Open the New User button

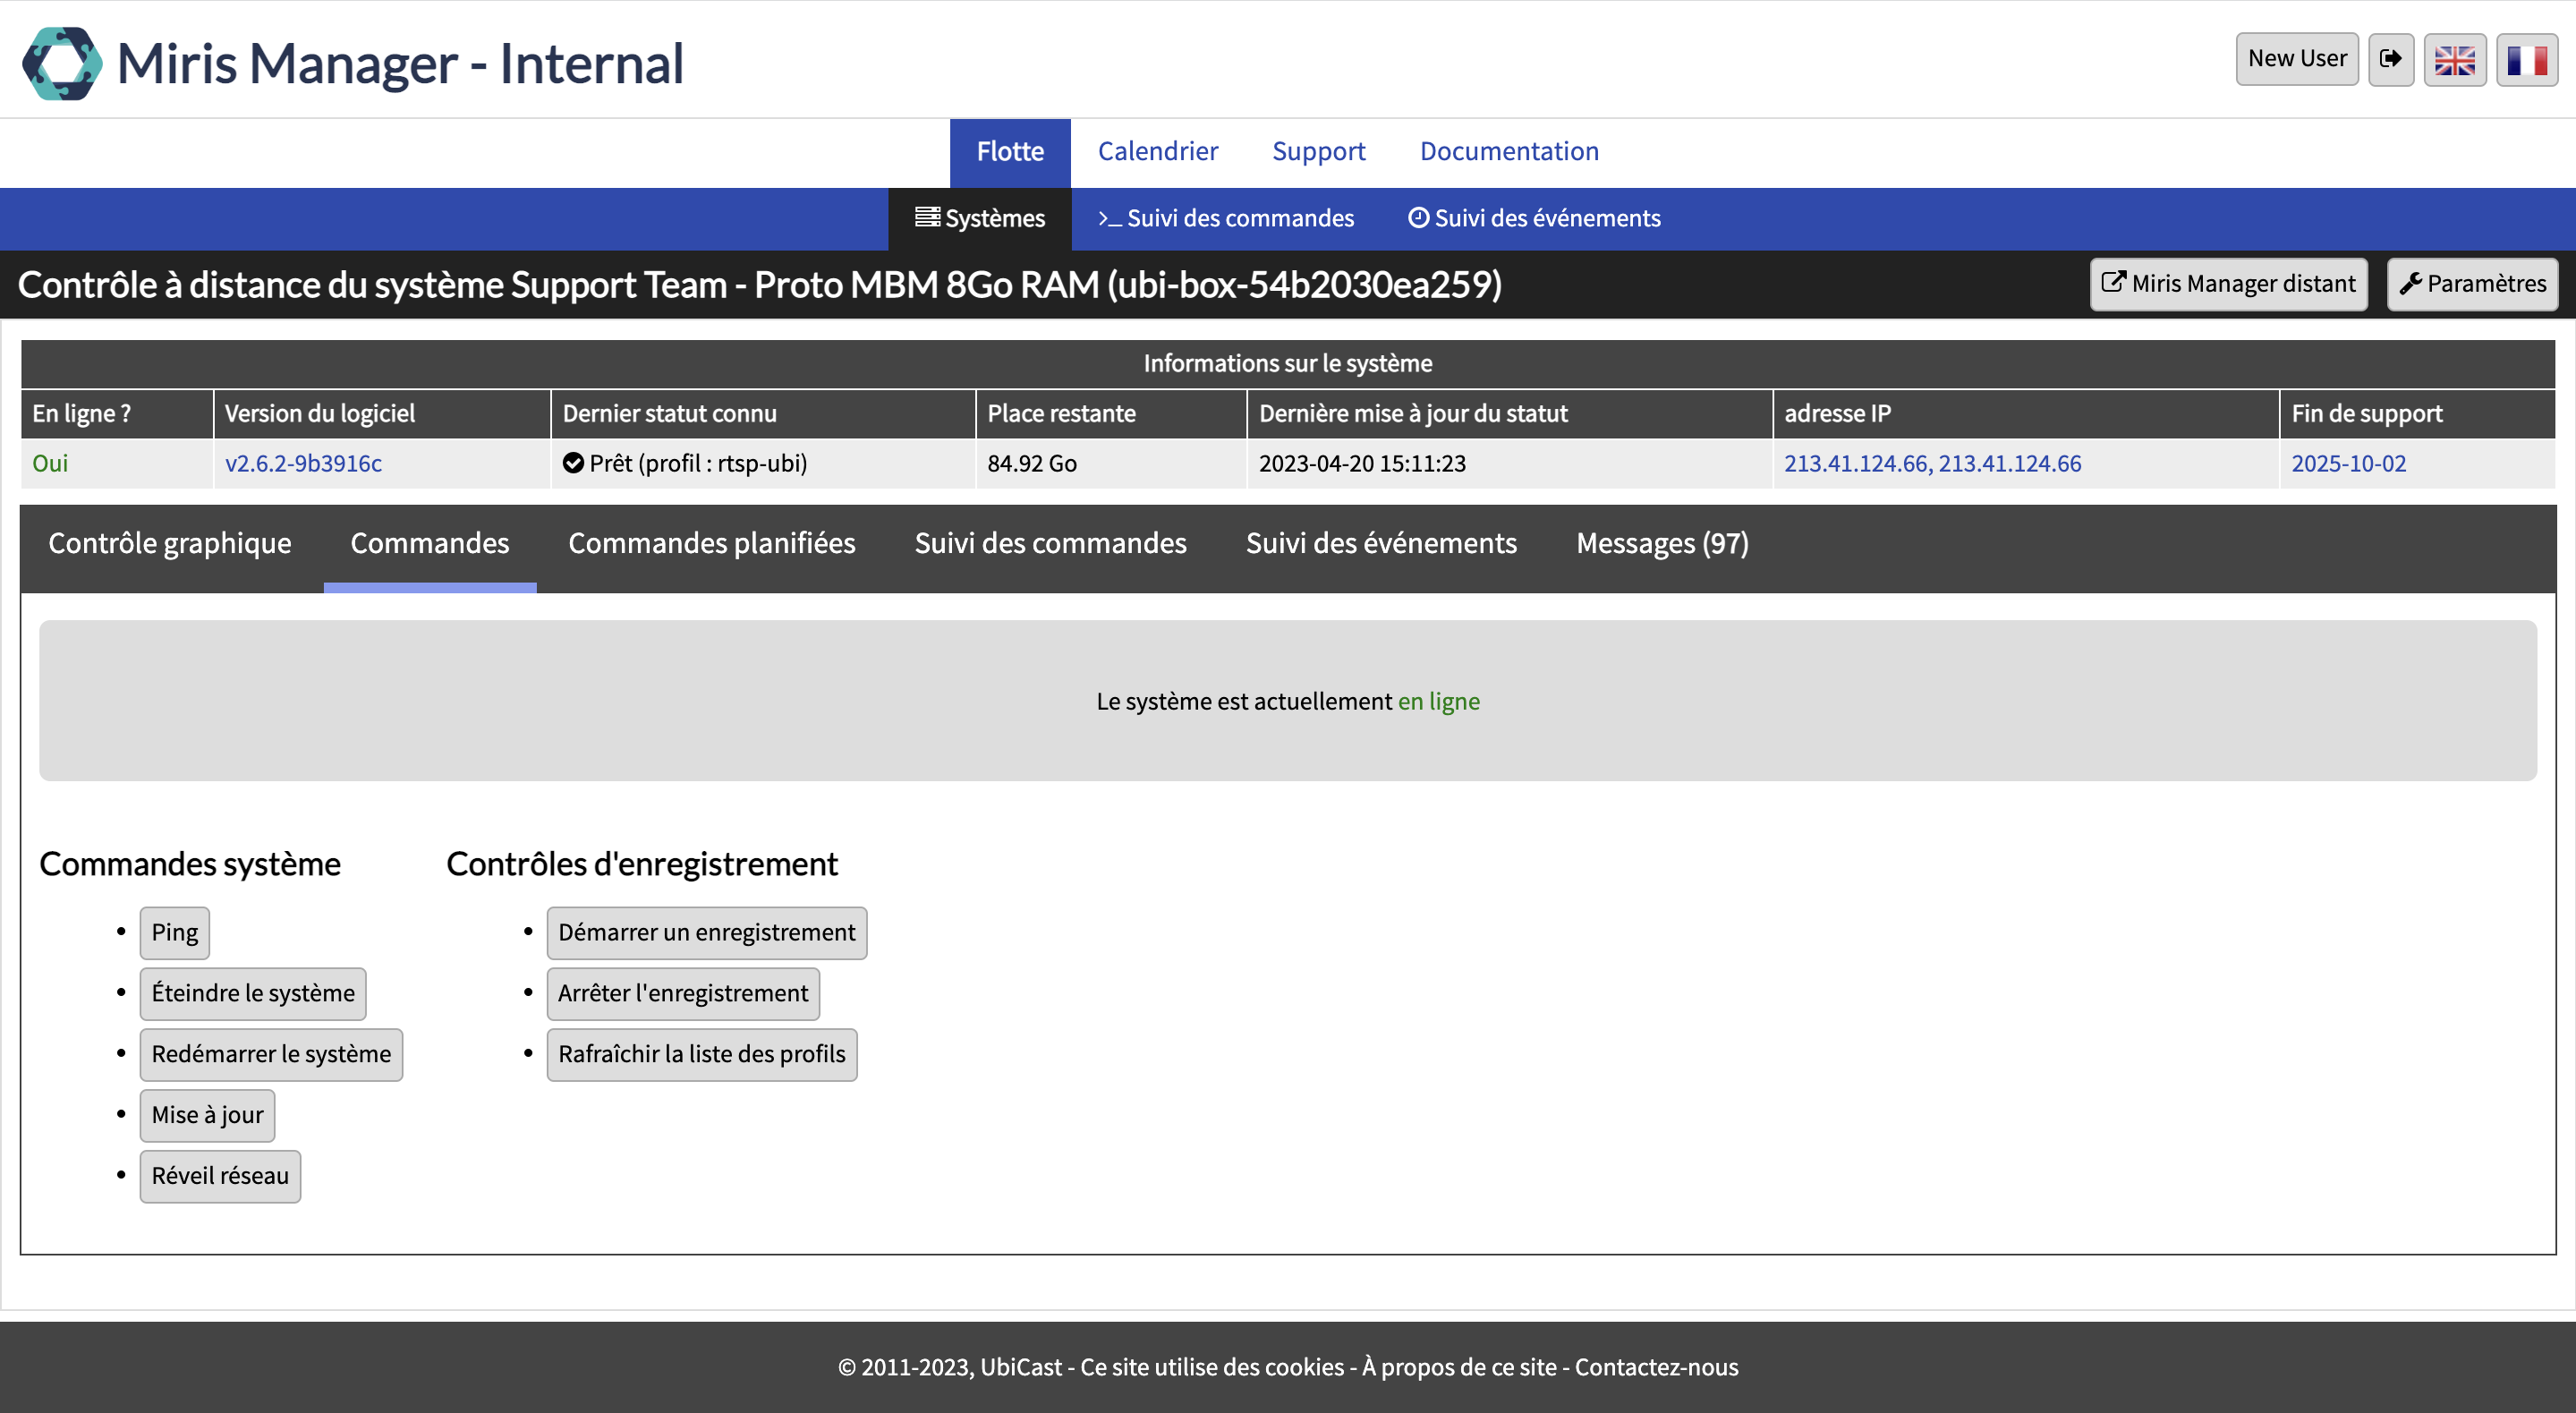coord(2297,59)
